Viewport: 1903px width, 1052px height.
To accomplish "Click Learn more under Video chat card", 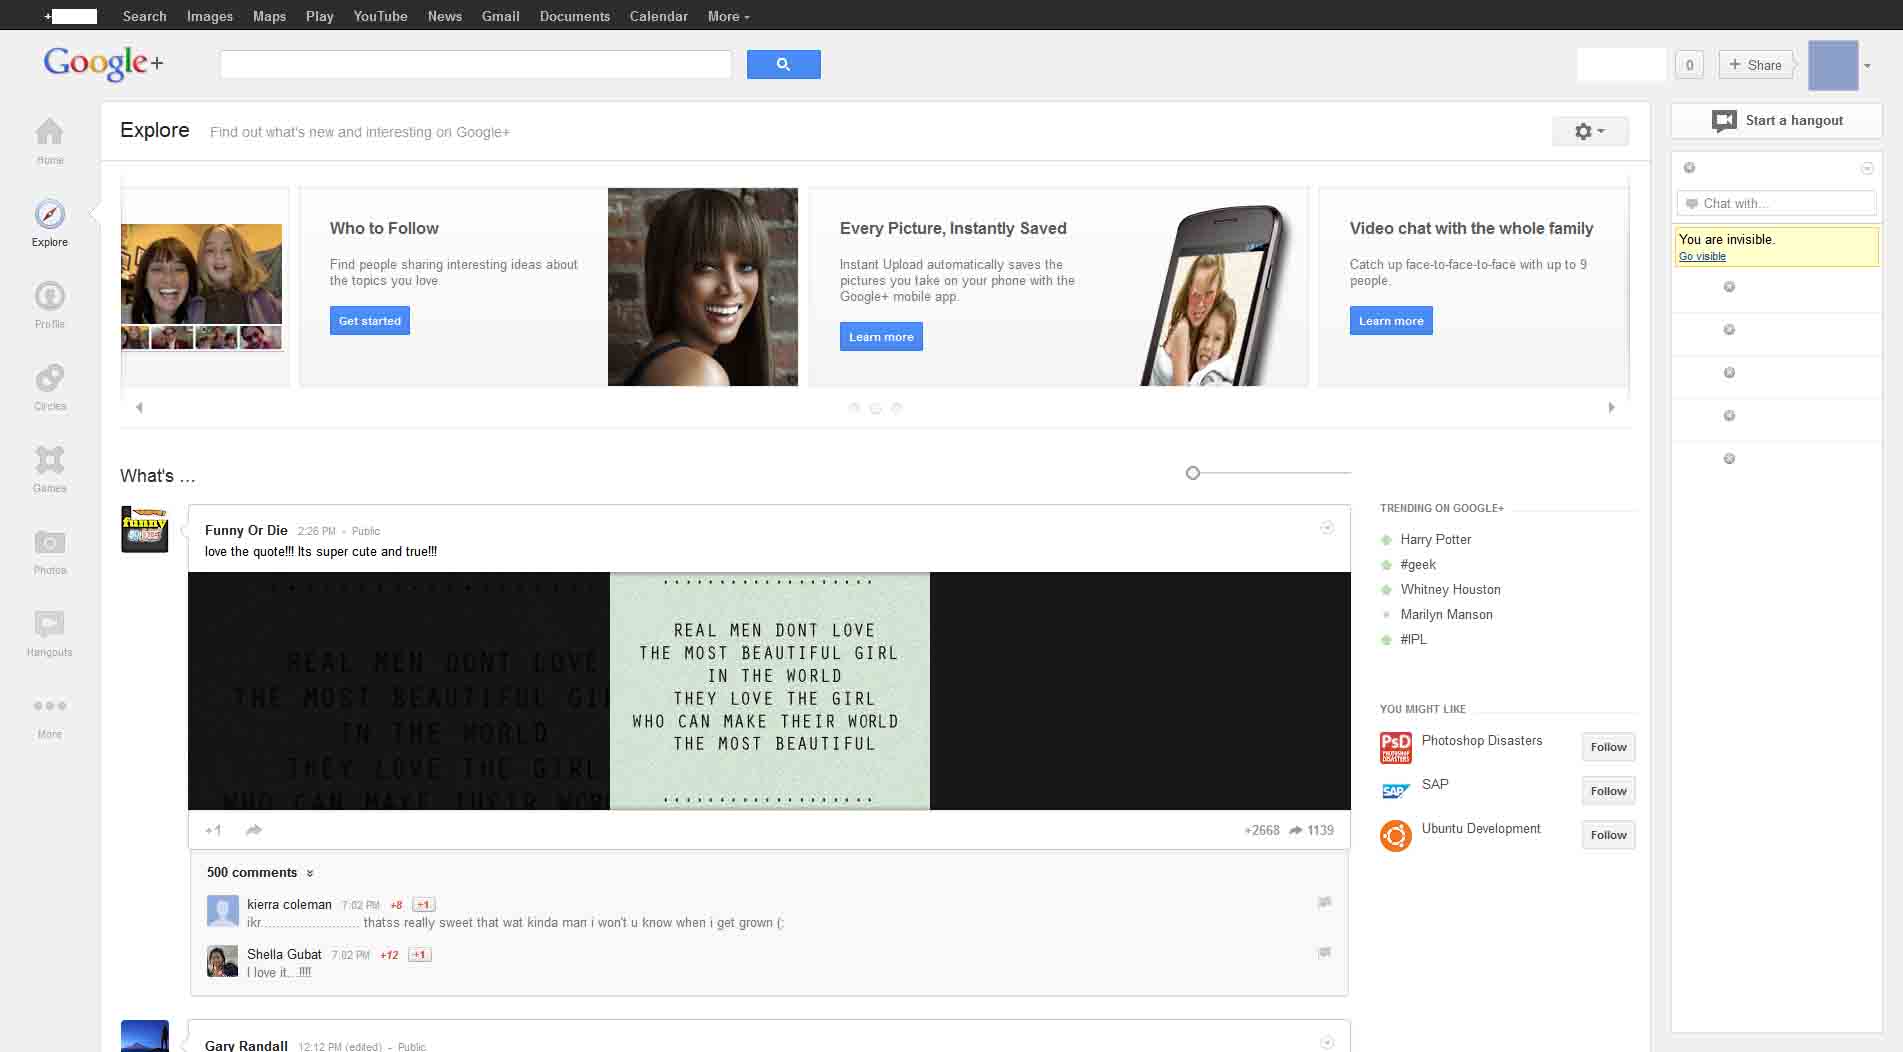I will coord(1391,321).
